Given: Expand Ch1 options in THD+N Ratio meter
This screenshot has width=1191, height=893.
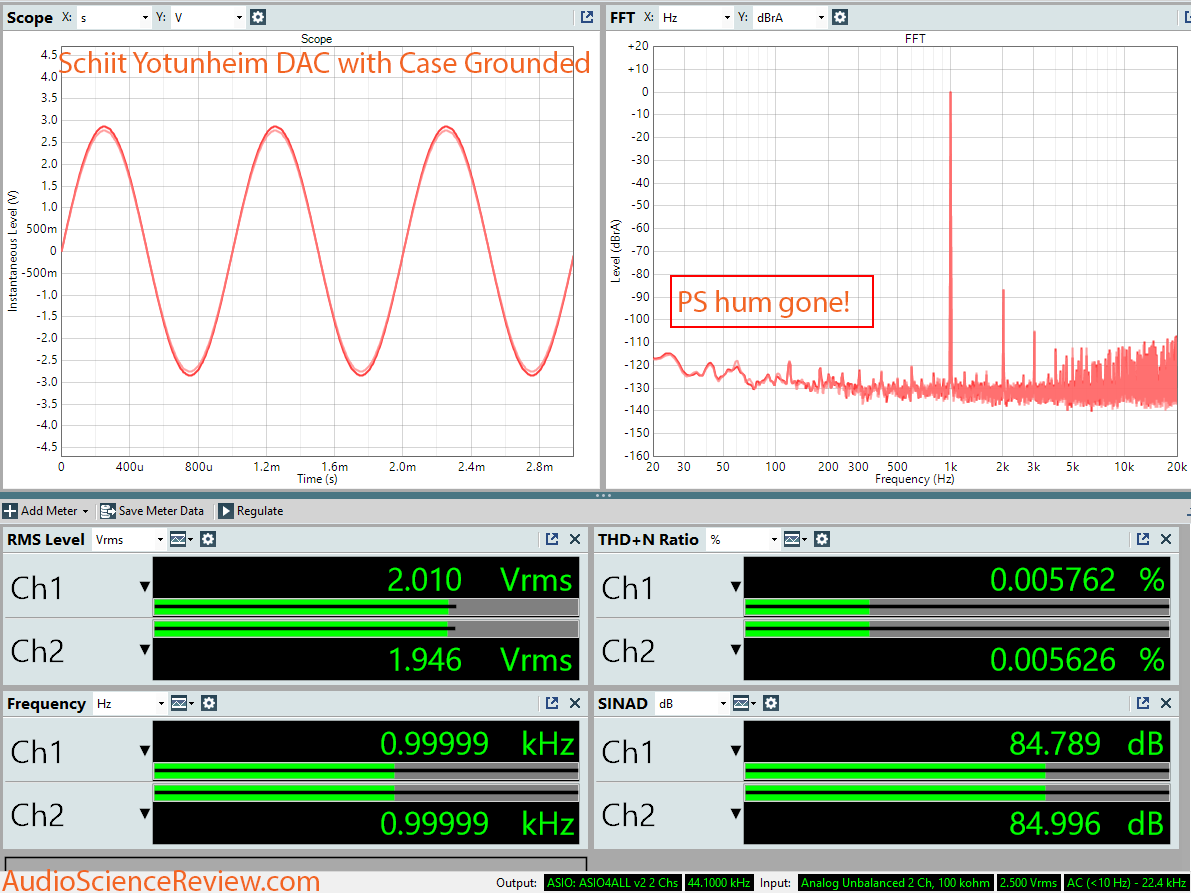Looking at the screenshot, I should pyautogui.click(x=735, y=586).
